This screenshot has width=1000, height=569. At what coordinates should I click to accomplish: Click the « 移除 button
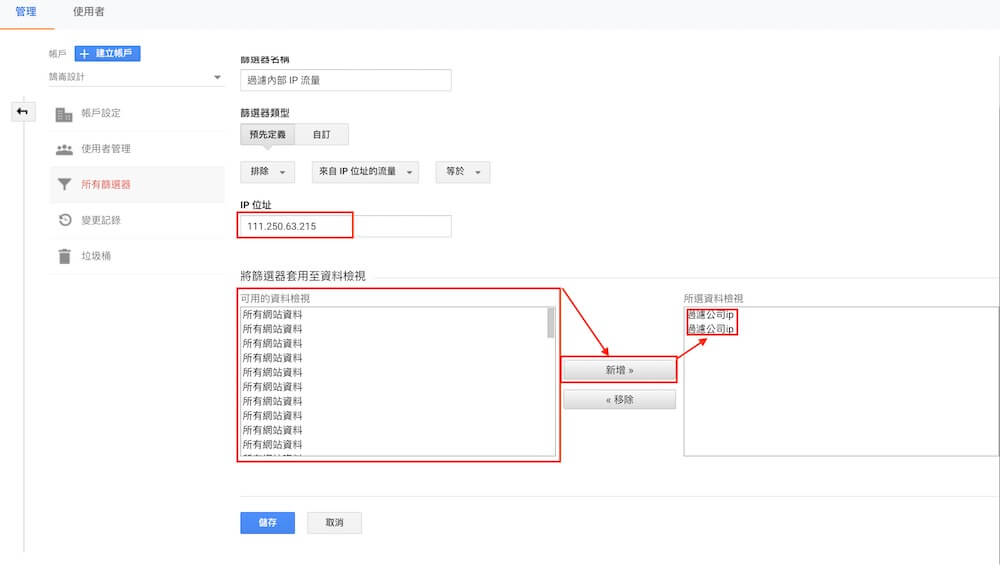619,399
